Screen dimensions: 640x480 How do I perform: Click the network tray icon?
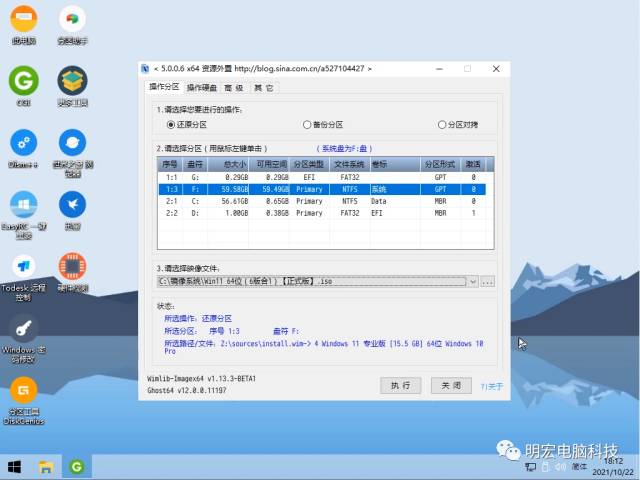(530, 467)
